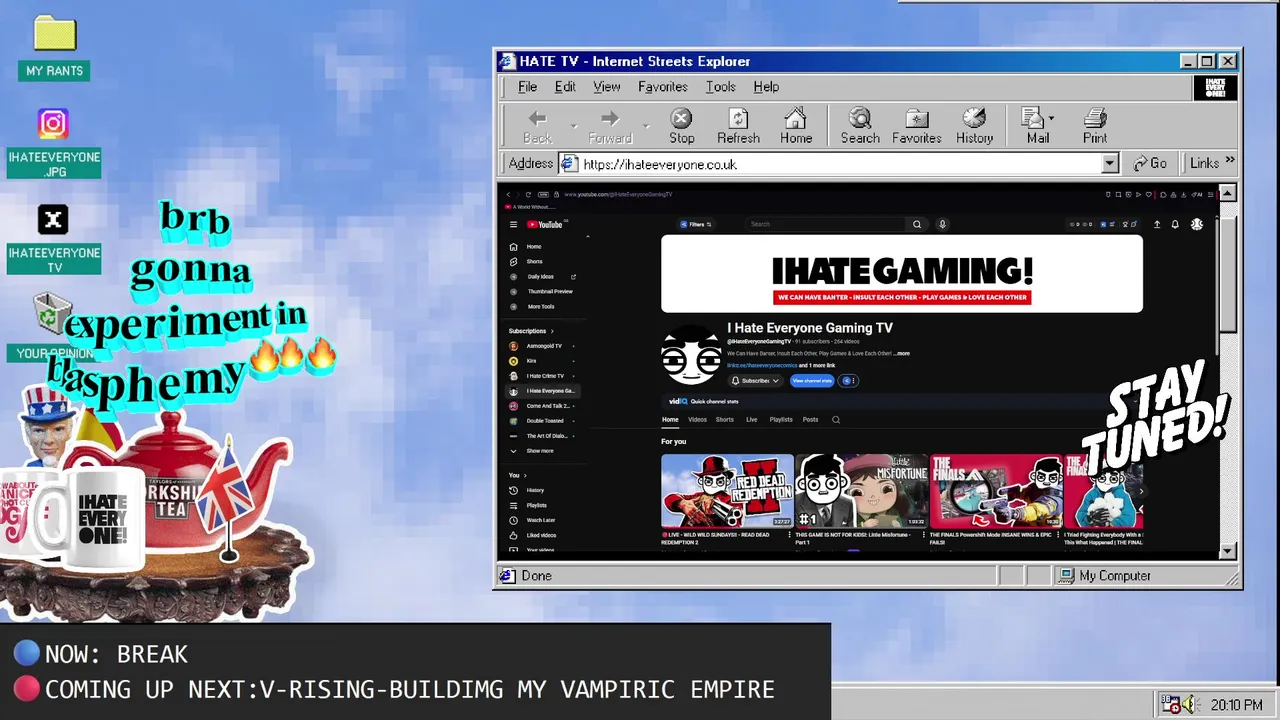Image resolution: width=1280 pixels, height=720 pixels.
Task: Open the YouTube account avatar menu
Action: click(1197, 224)
